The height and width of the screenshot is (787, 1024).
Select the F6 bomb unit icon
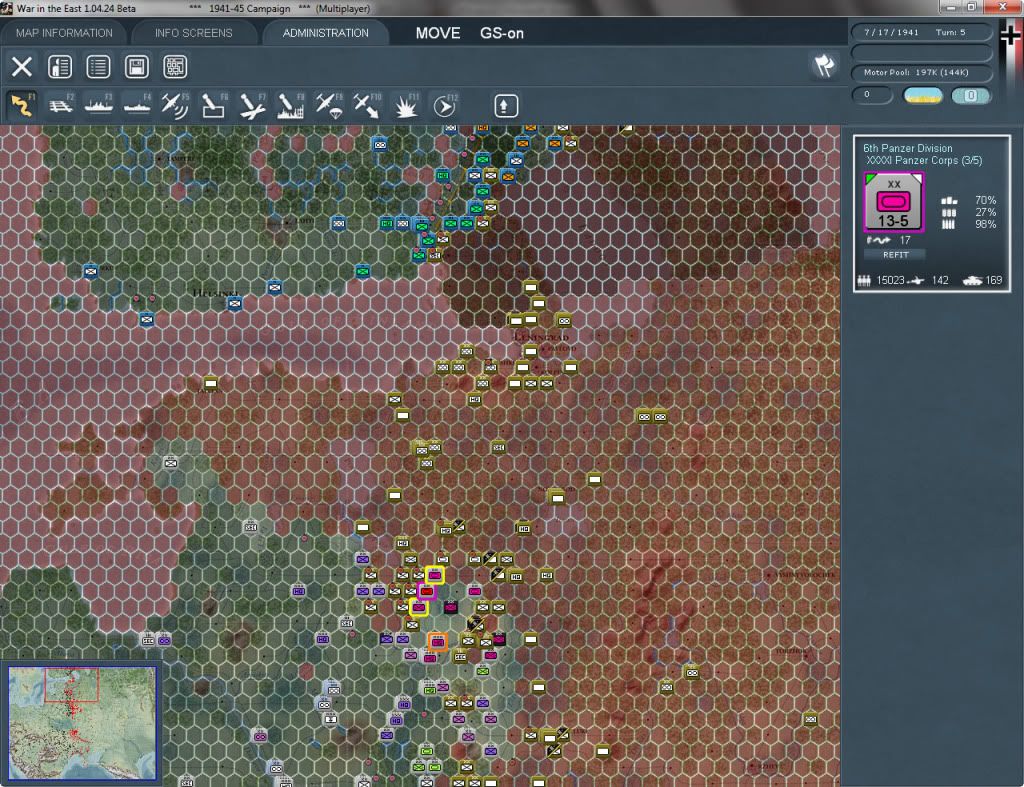coord(214,106)
